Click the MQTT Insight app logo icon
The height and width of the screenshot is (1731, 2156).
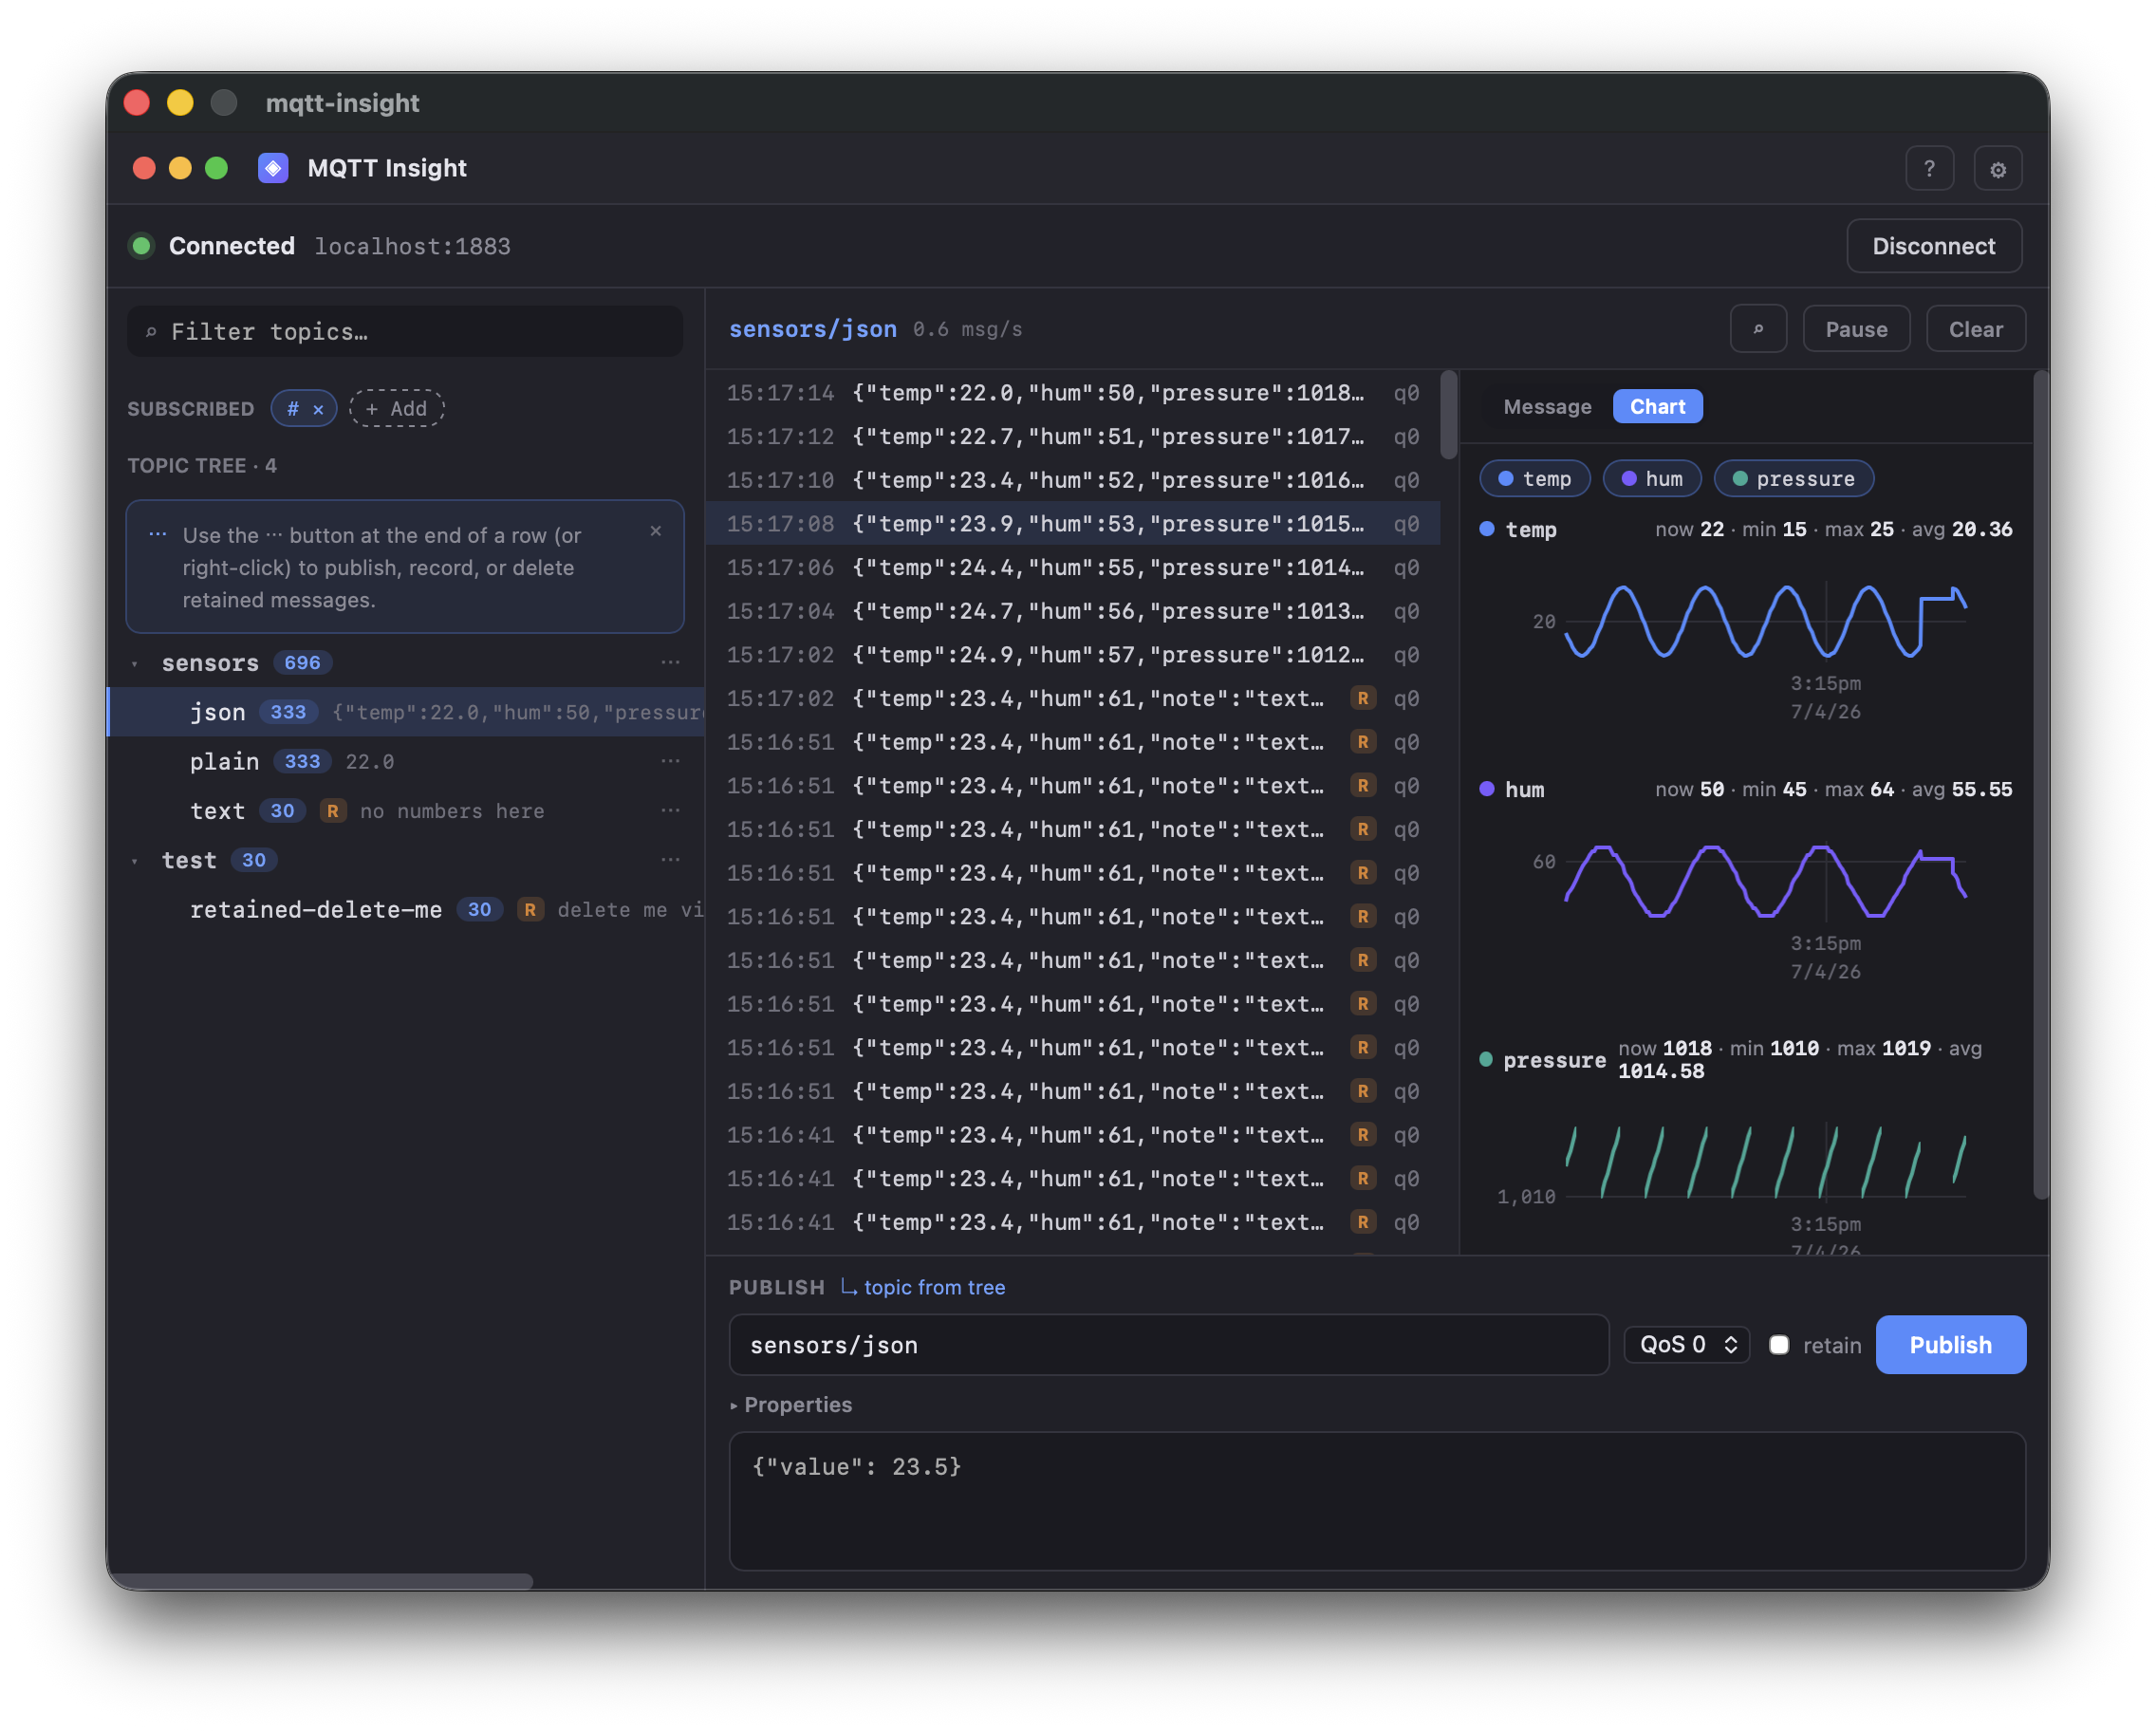point(273,168)
